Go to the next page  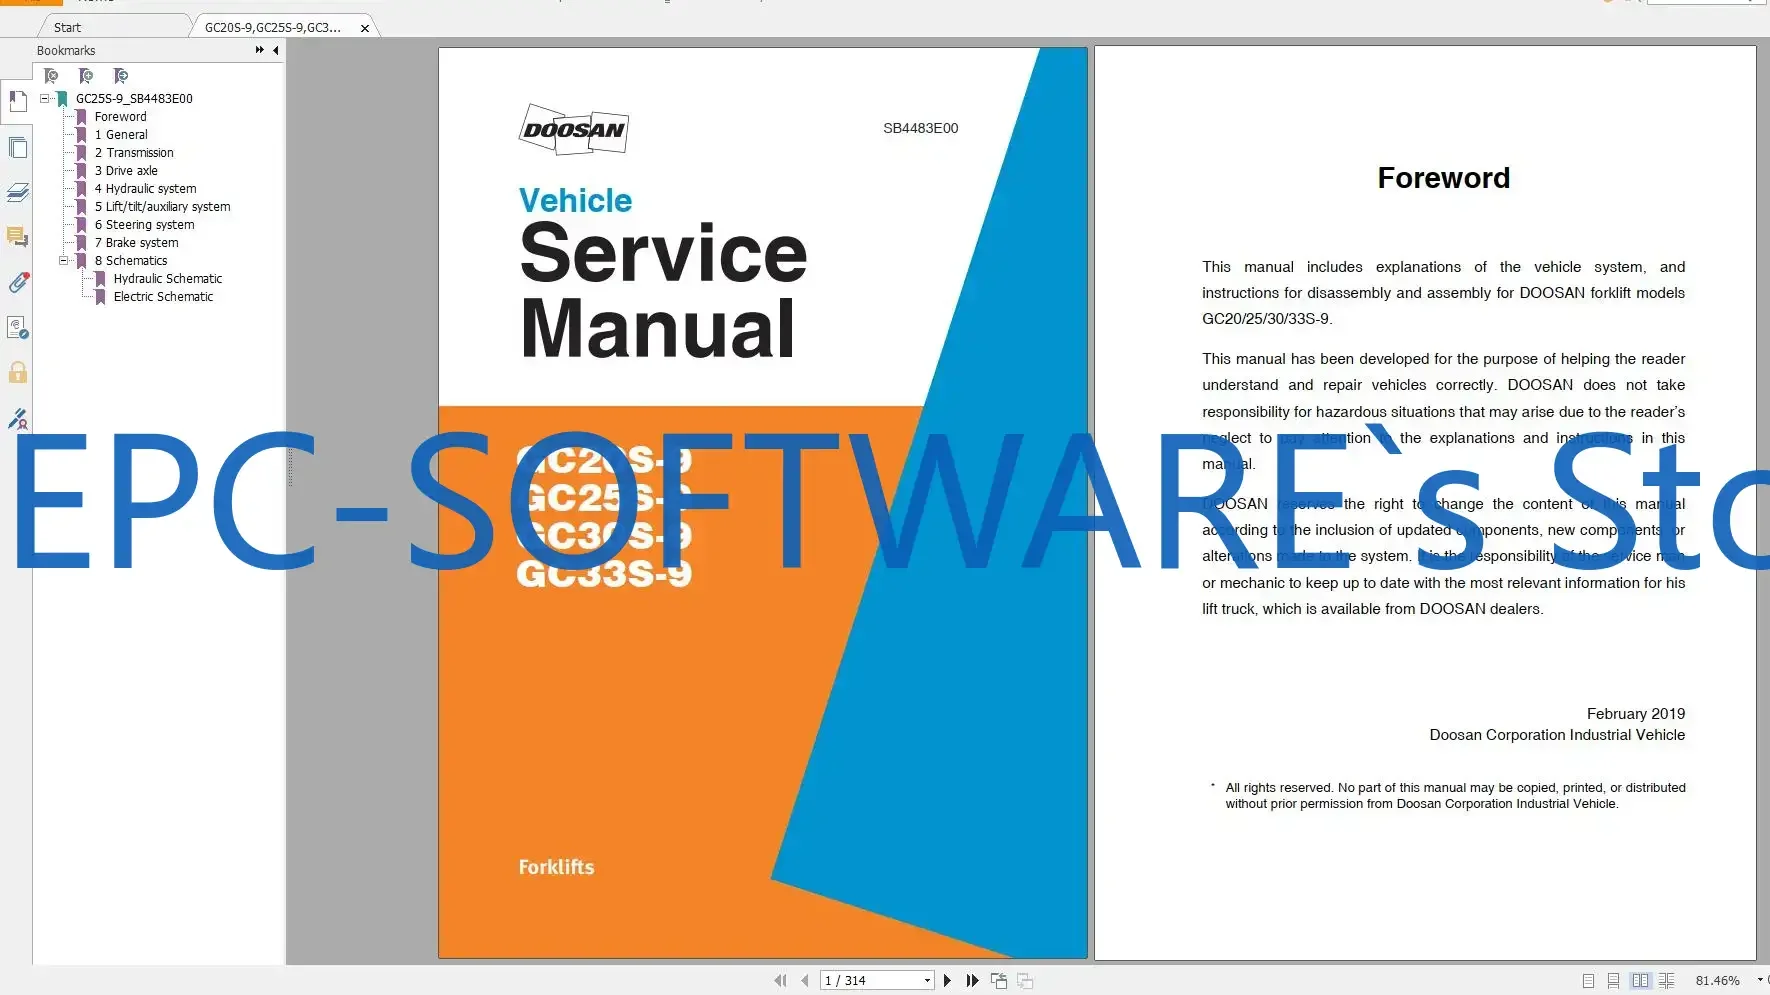coord(947,981)
